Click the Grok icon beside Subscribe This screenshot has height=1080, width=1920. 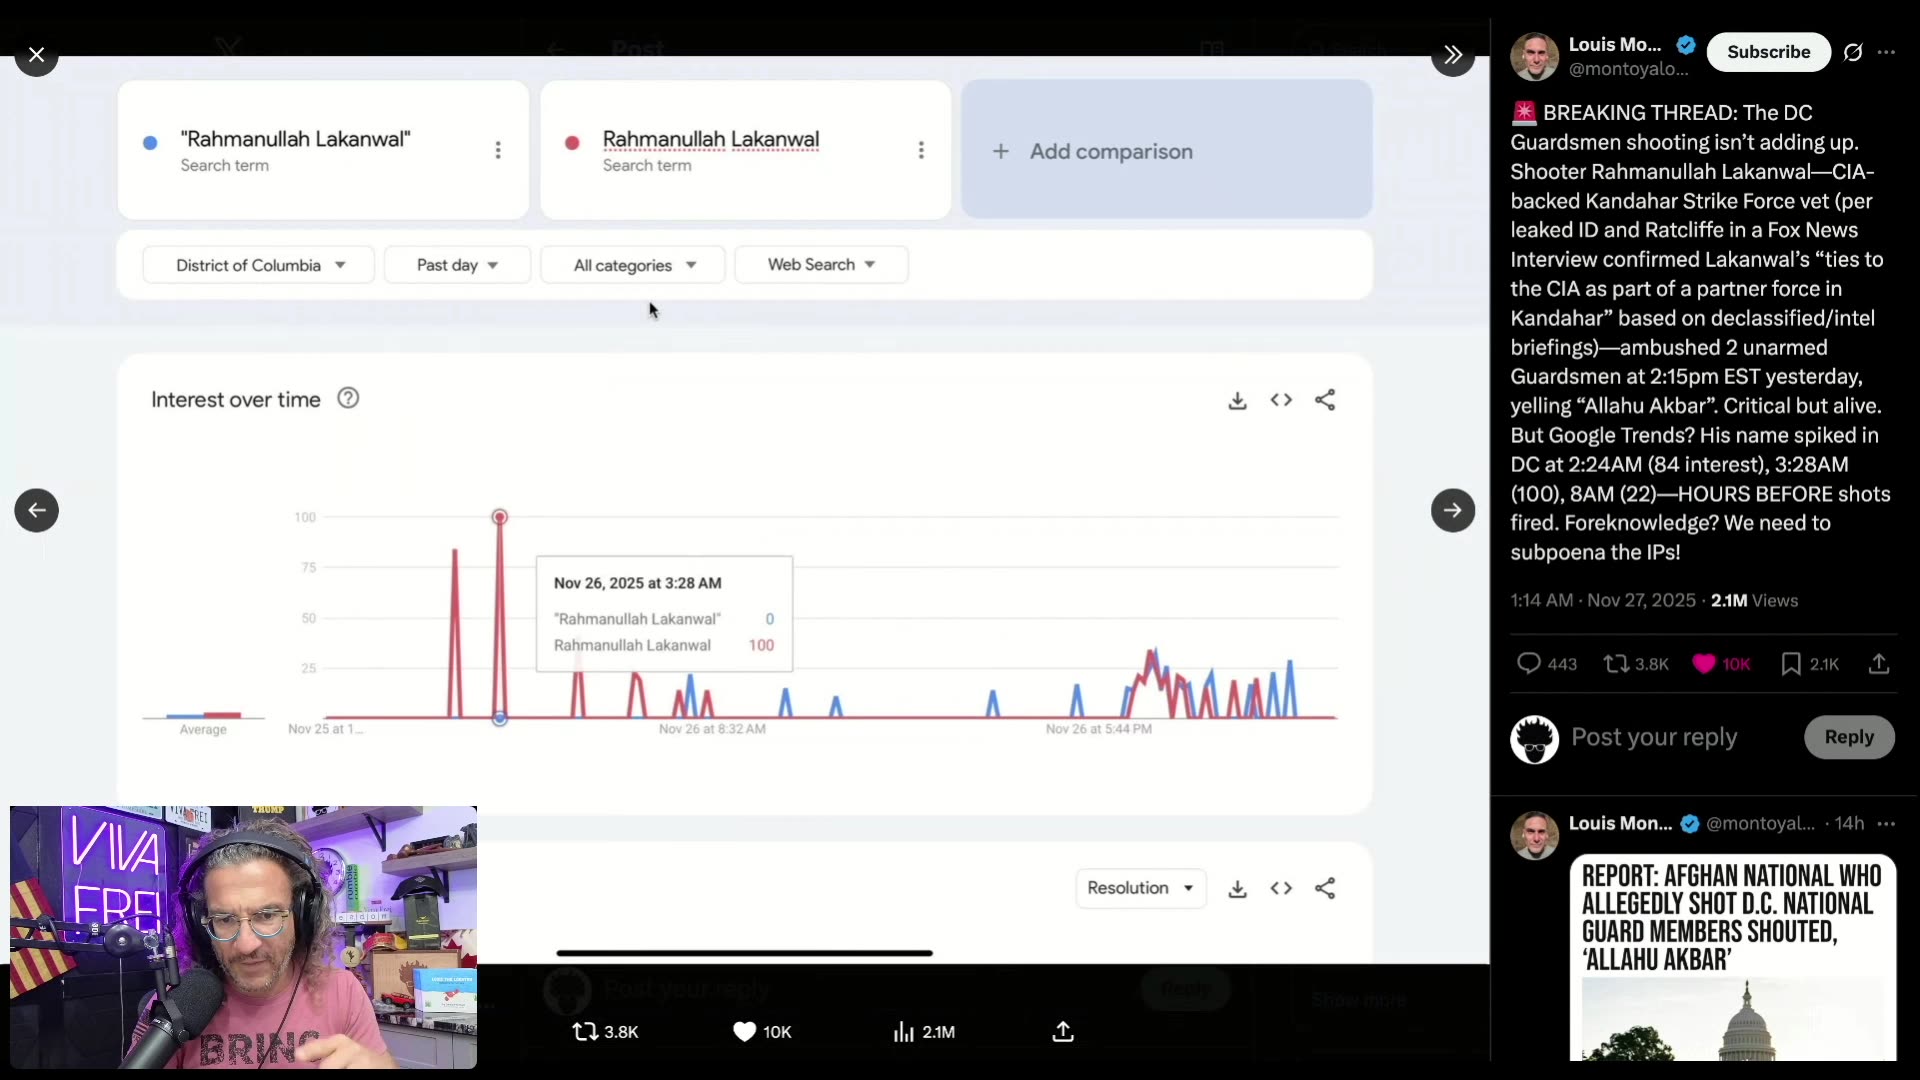(1853, 52)
